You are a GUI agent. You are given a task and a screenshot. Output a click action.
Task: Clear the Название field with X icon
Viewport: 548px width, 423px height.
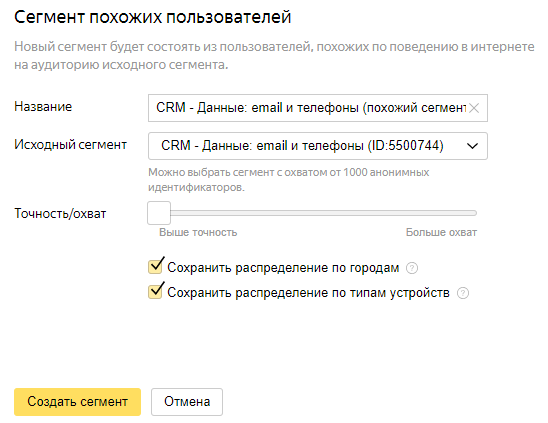tap(474, 108)
